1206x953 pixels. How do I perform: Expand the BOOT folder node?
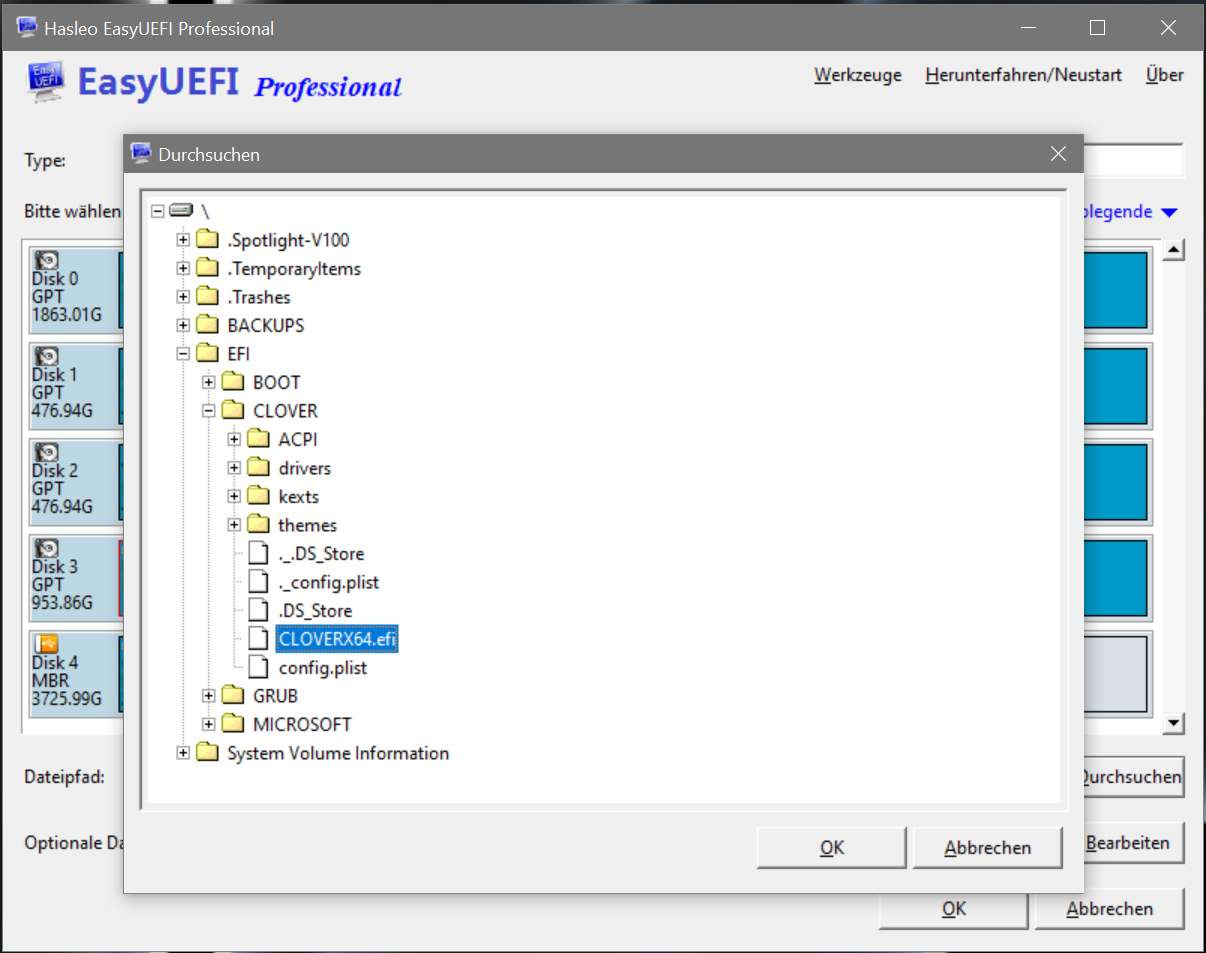[209, 382]
